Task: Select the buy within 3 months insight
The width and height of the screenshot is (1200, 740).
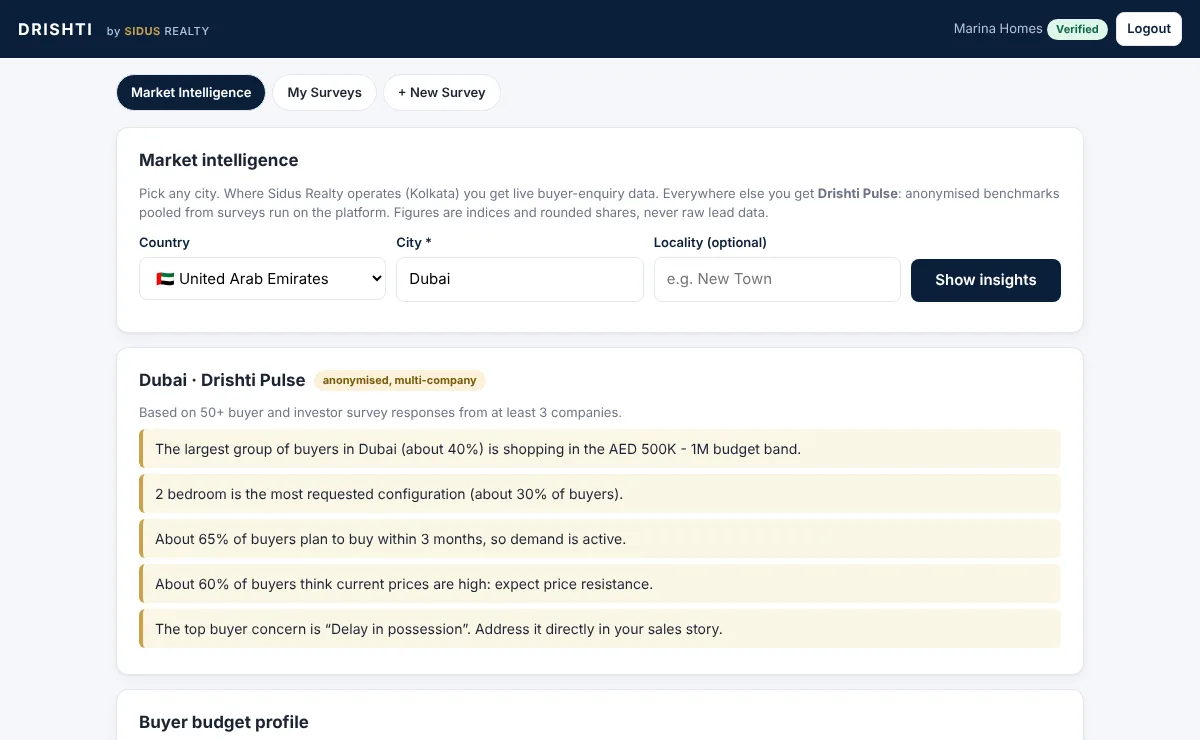Action: [x=600, y=539]
